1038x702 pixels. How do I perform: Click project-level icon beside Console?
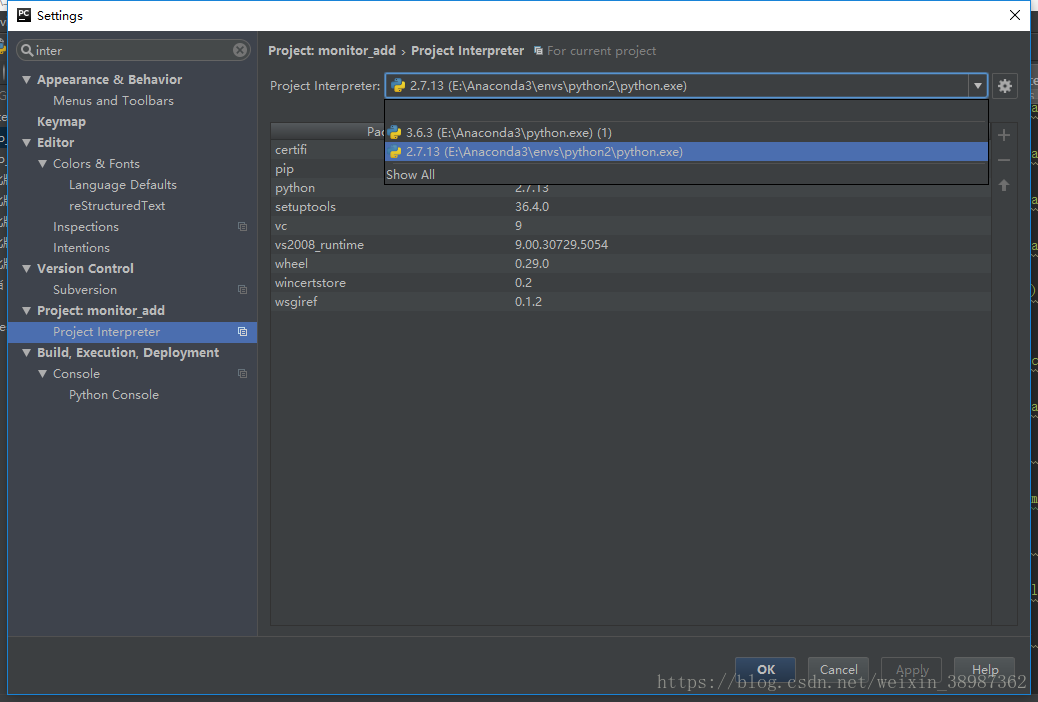[242, 374]
